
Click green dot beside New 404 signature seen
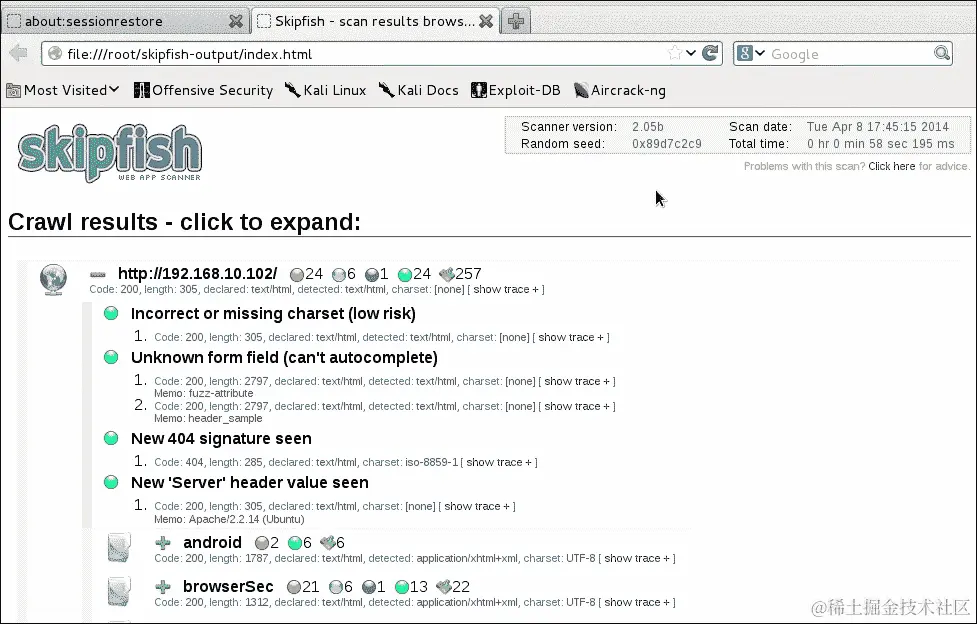pyautogui.click(x=111, y=439)
